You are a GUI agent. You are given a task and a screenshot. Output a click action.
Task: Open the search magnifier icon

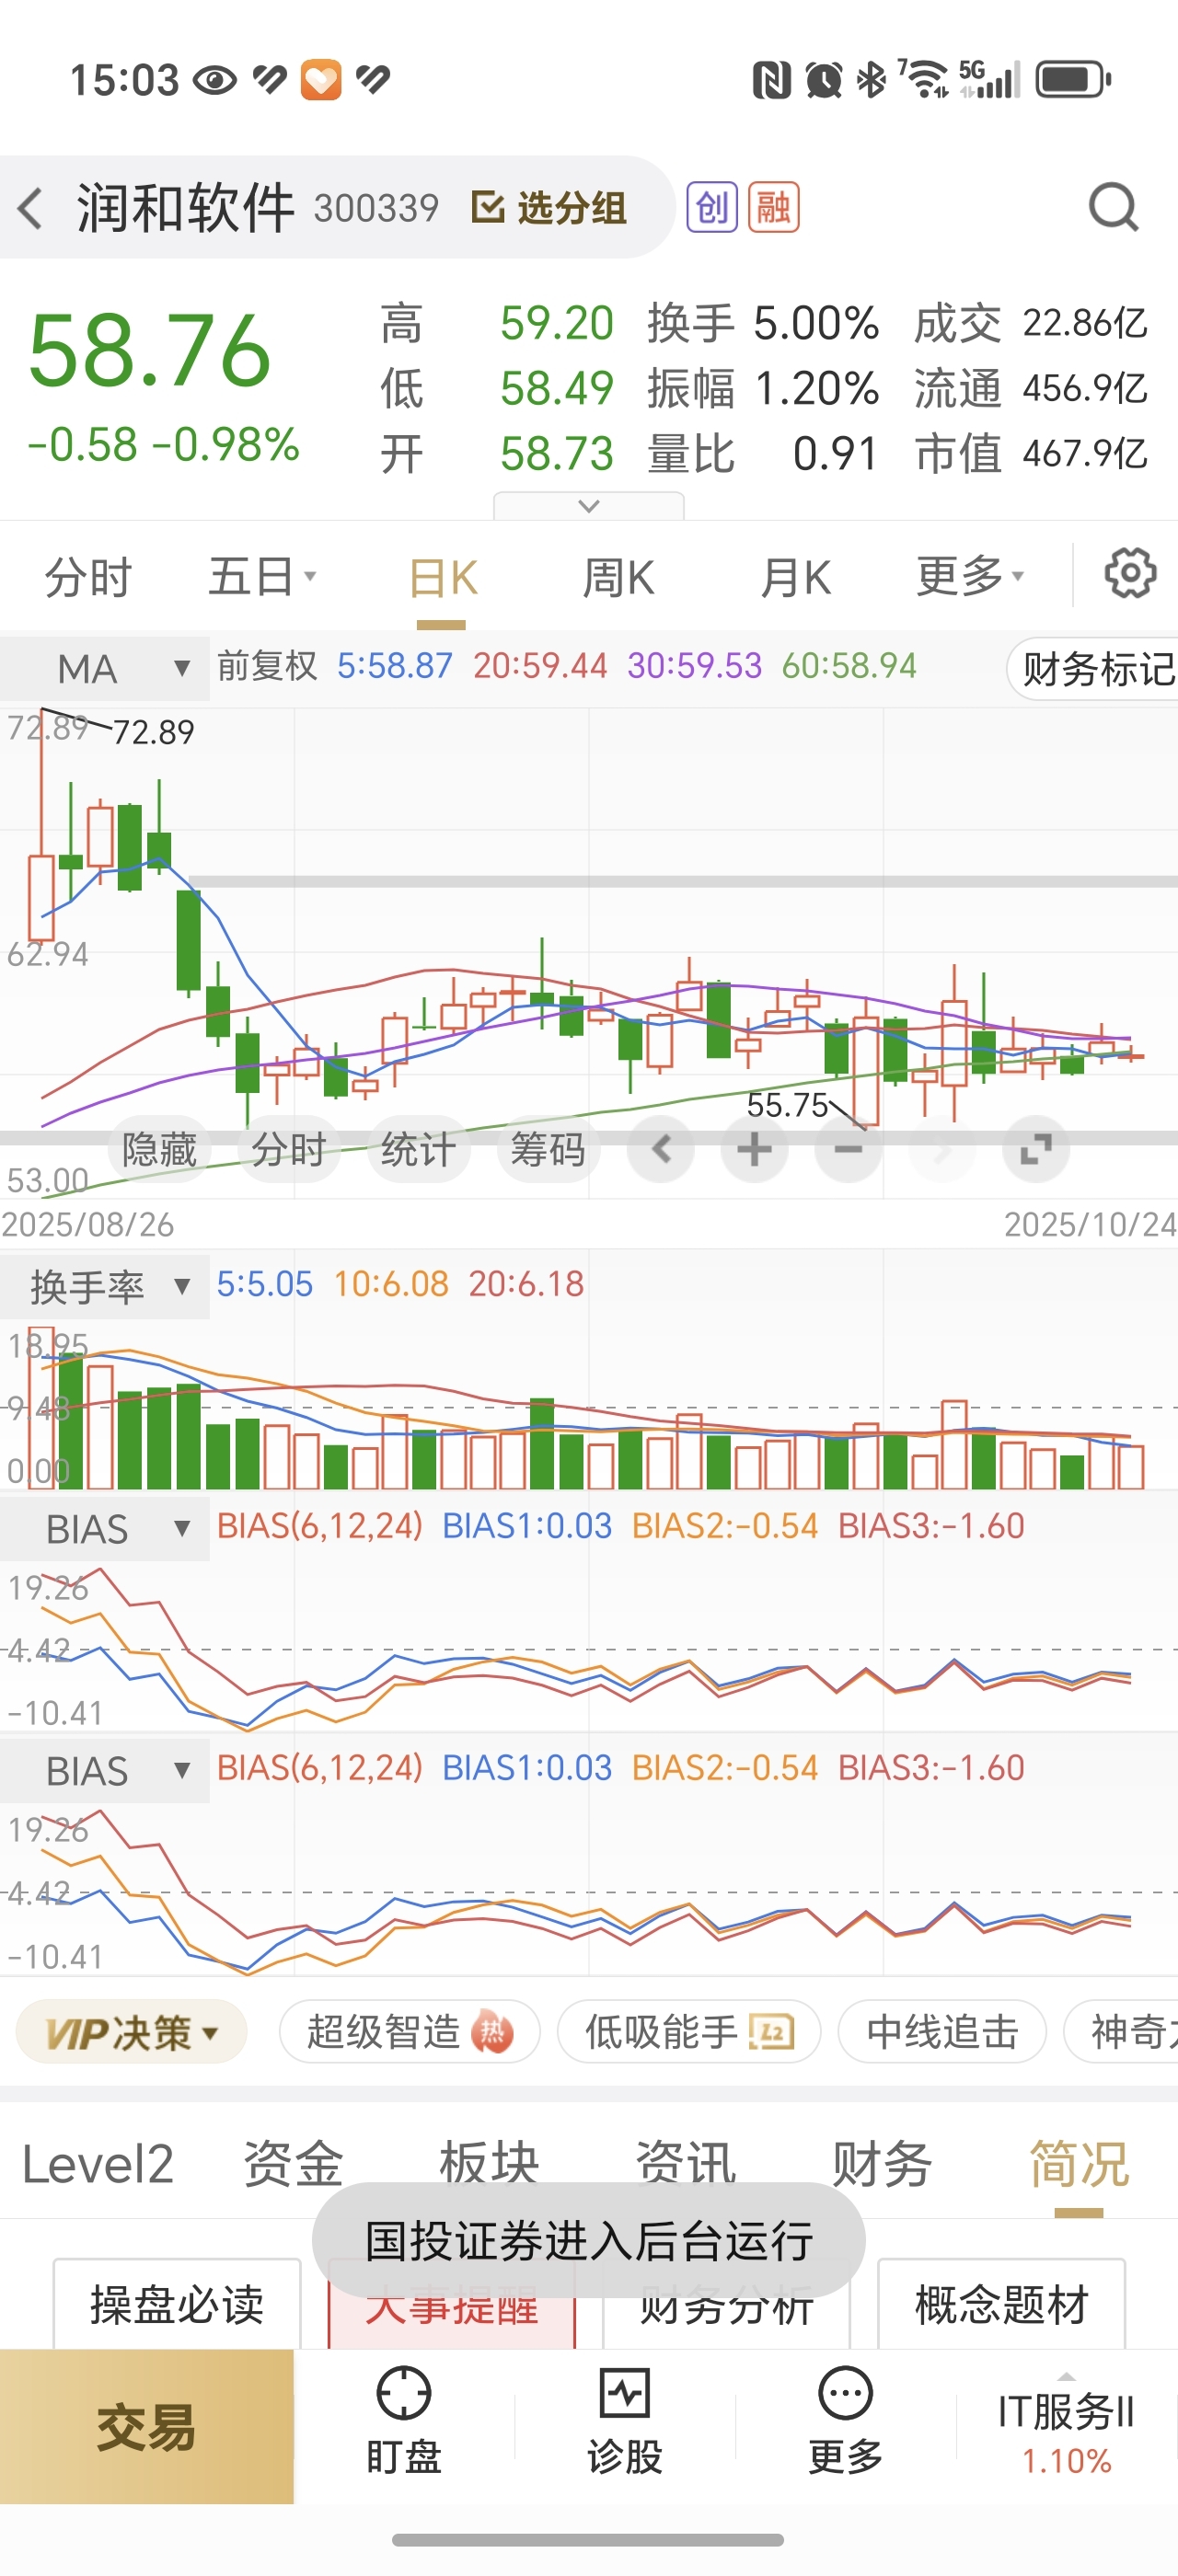coord(1113,208)
